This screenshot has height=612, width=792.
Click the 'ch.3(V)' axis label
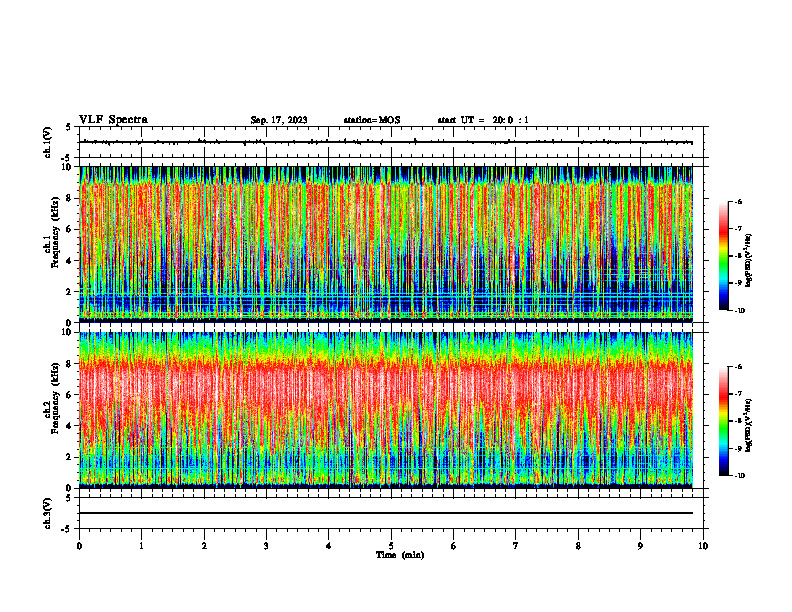coord(48,513)
